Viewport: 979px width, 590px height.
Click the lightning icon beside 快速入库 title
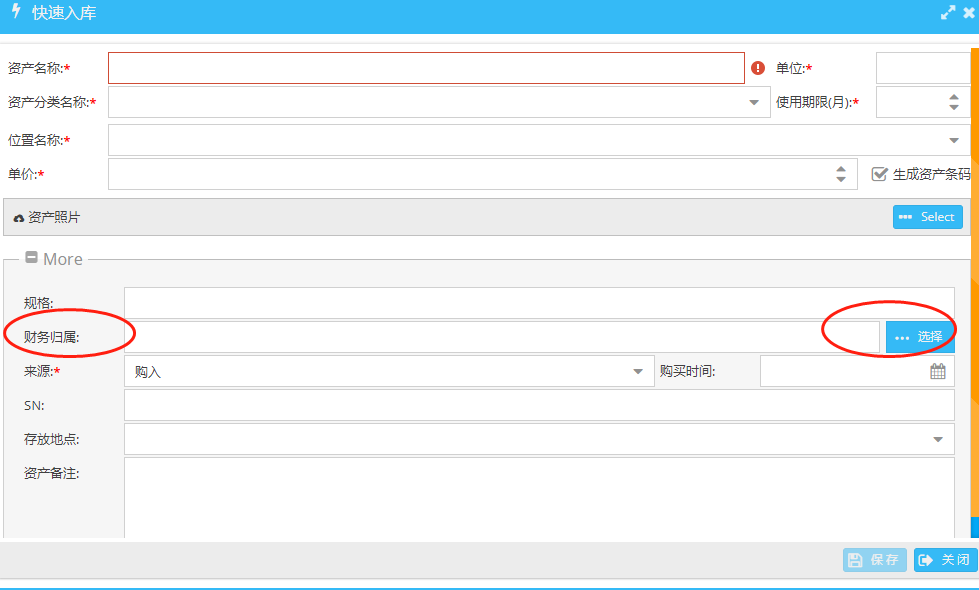(x=16, y=11)
